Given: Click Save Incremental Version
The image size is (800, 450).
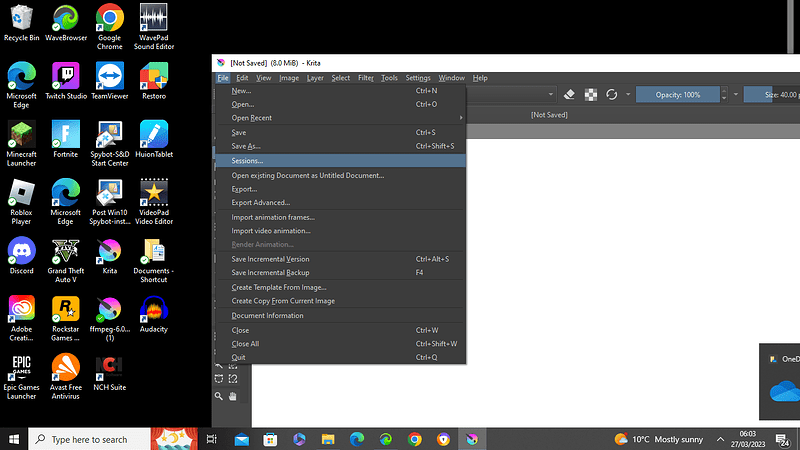Looking at the screenshot, I should coord(340,259).
